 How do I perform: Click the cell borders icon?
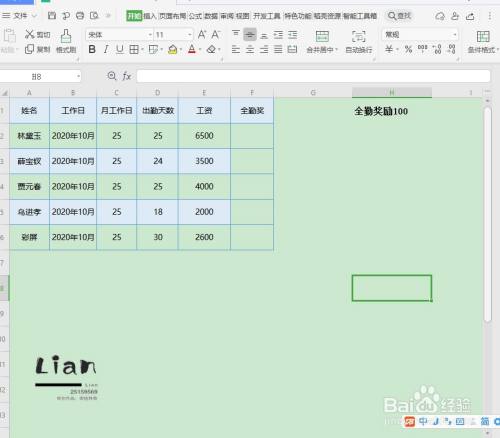point(134,49)
